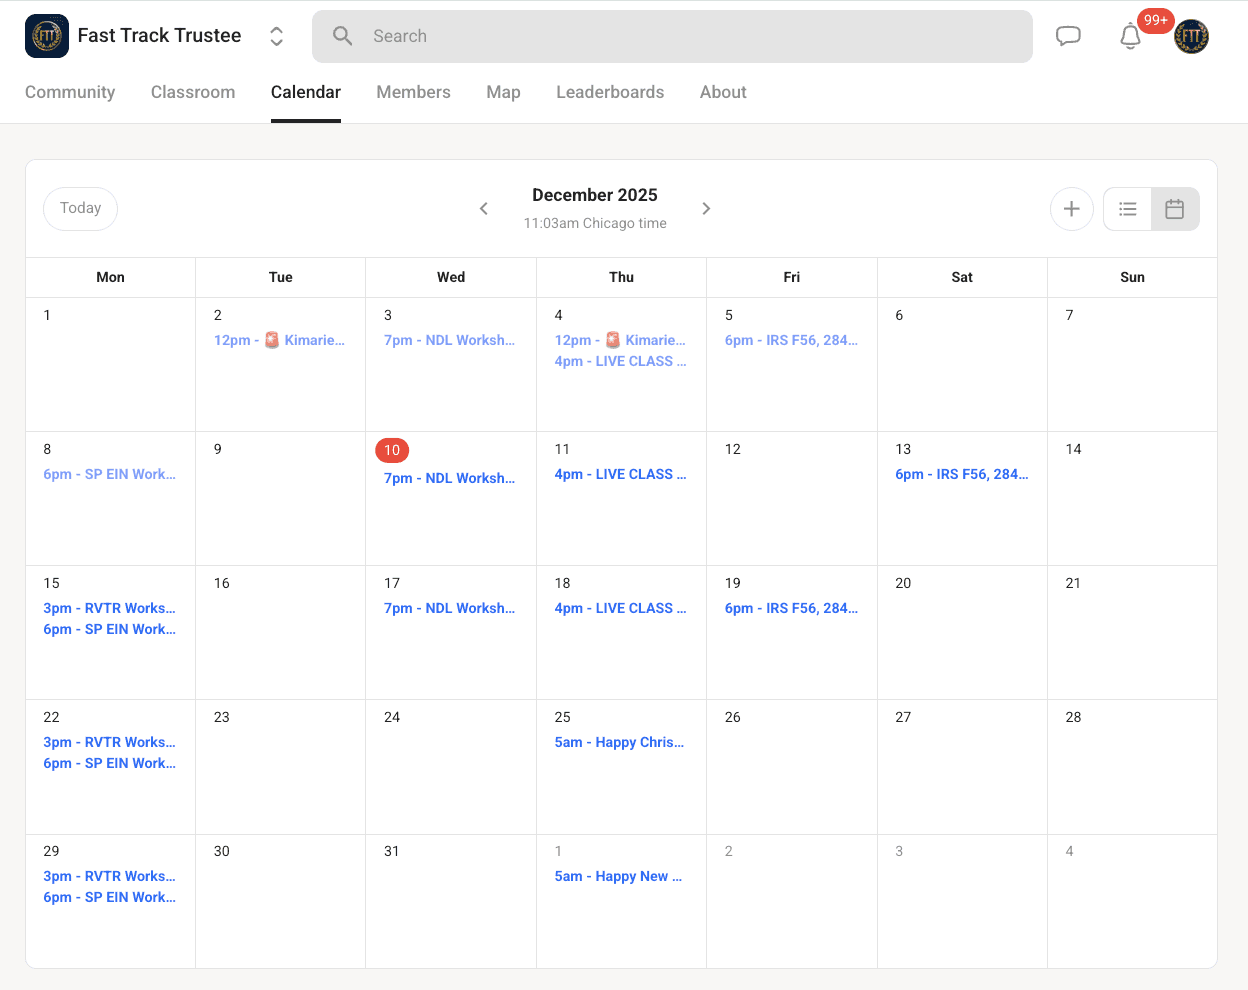Advance to January using the right chevron
The width and height of the screenshot is (1248, 990).
706,209
